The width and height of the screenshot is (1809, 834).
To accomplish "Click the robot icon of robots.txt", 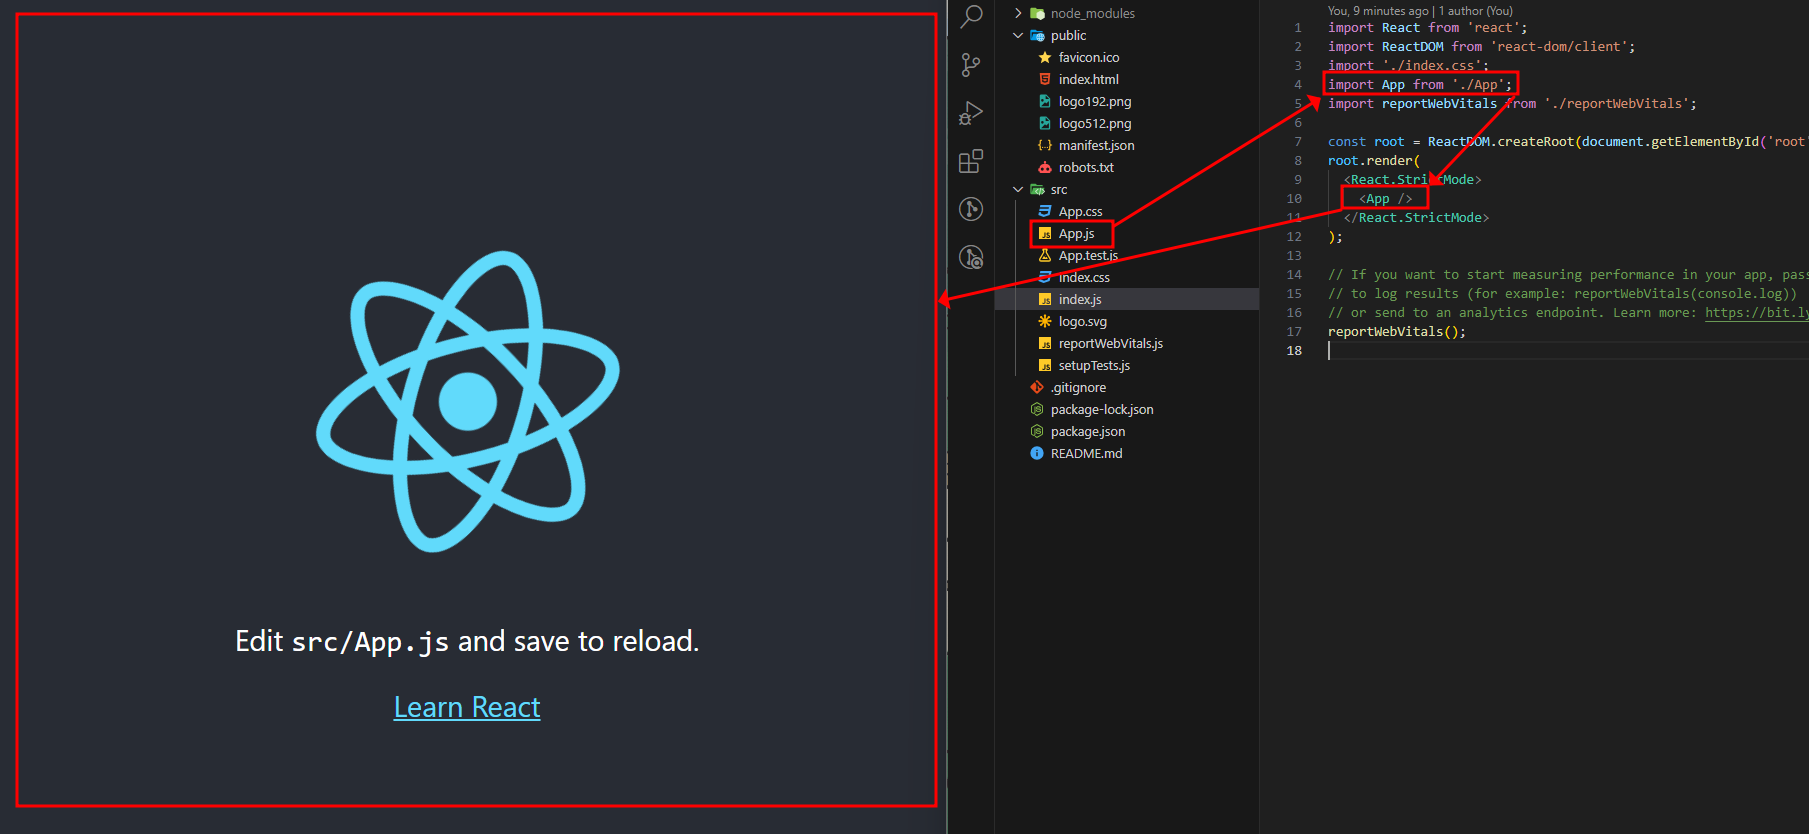I will click(1045, 167).
